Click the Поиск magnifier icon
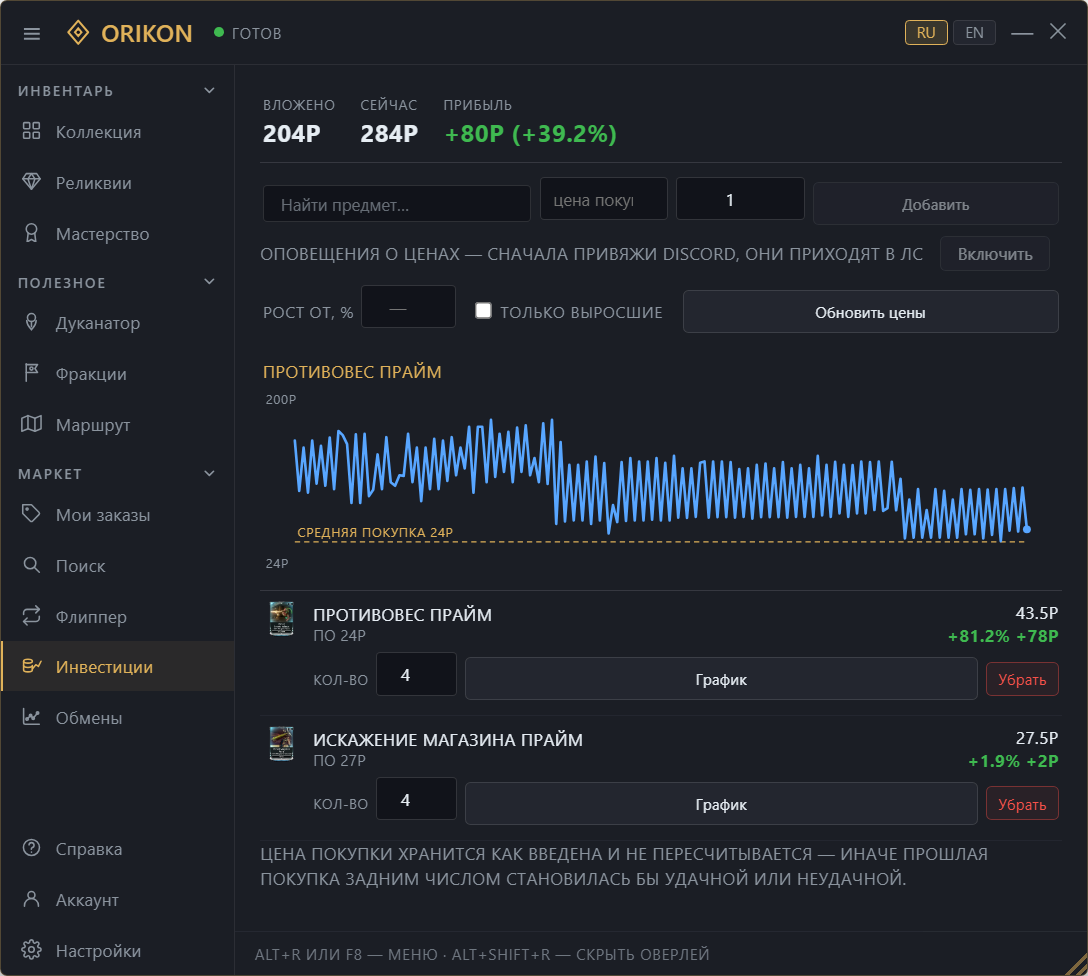The height and width of the screenshot is (976, 1088). pyautogui.click(x=31, y=565)
